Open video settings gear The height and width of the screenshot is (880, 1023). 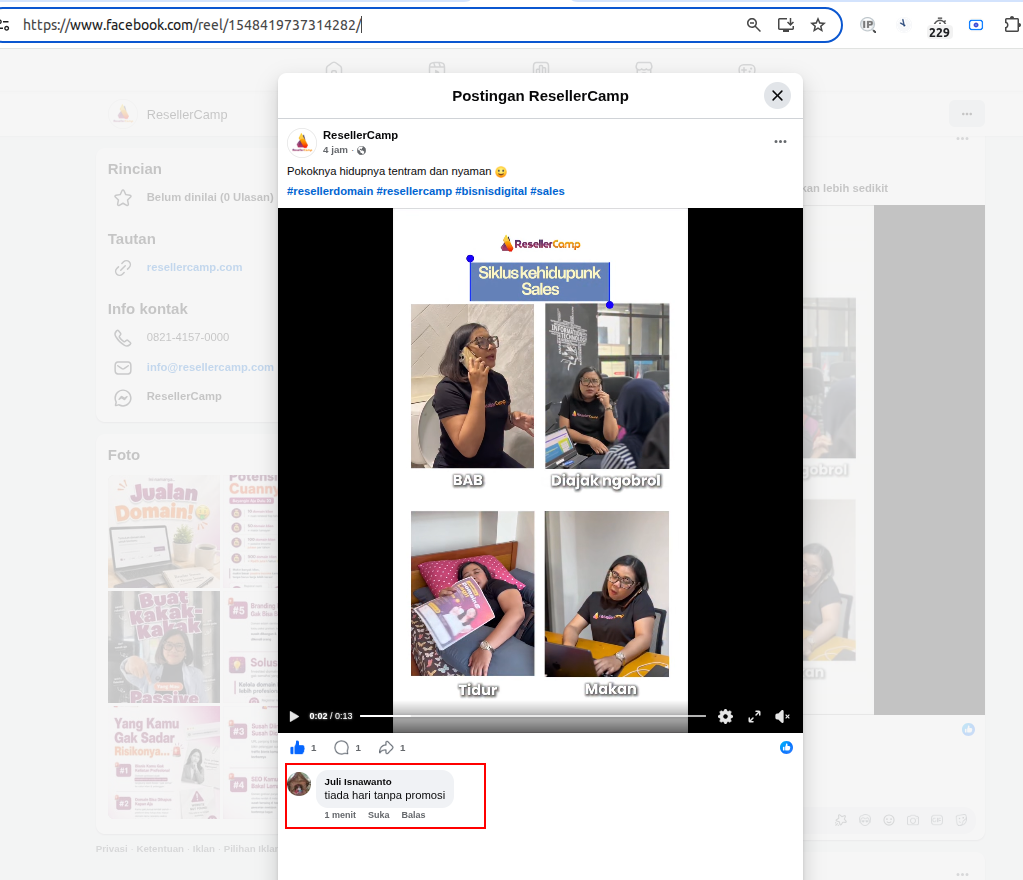click(x=725, y=716)
